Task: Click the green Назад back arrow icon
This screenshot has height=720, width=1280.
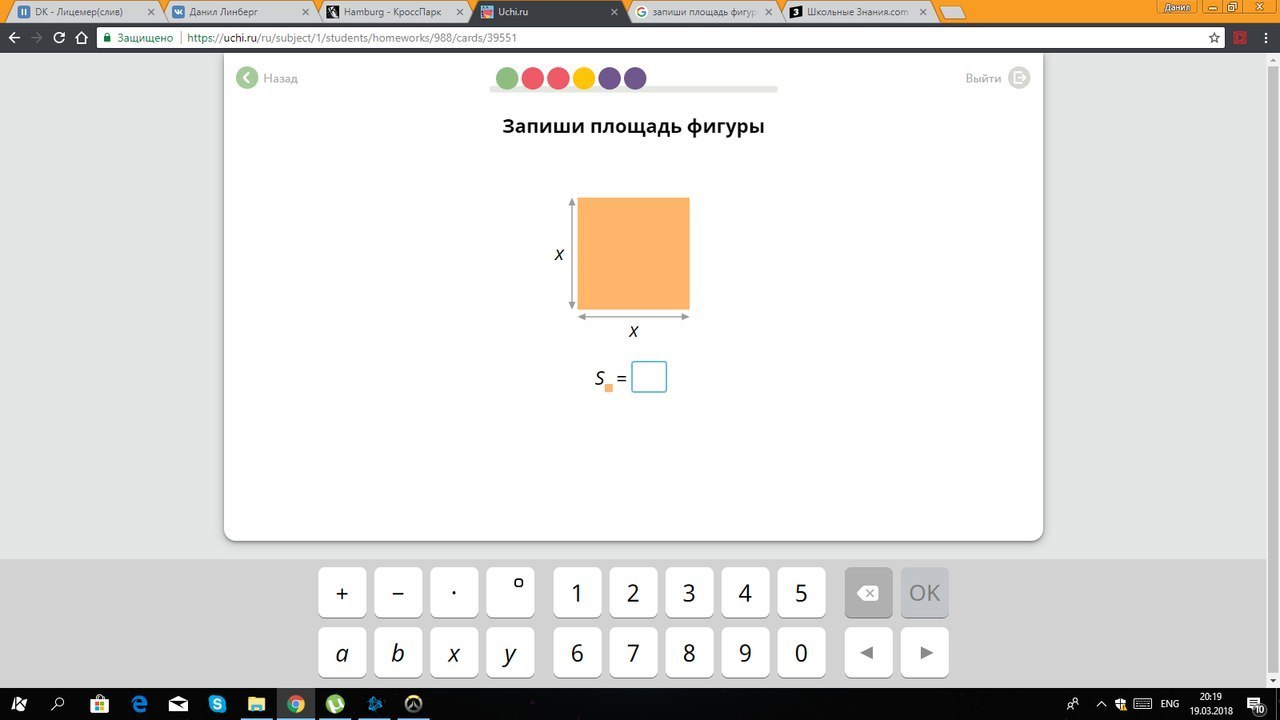Action: (x=247, y=78)
